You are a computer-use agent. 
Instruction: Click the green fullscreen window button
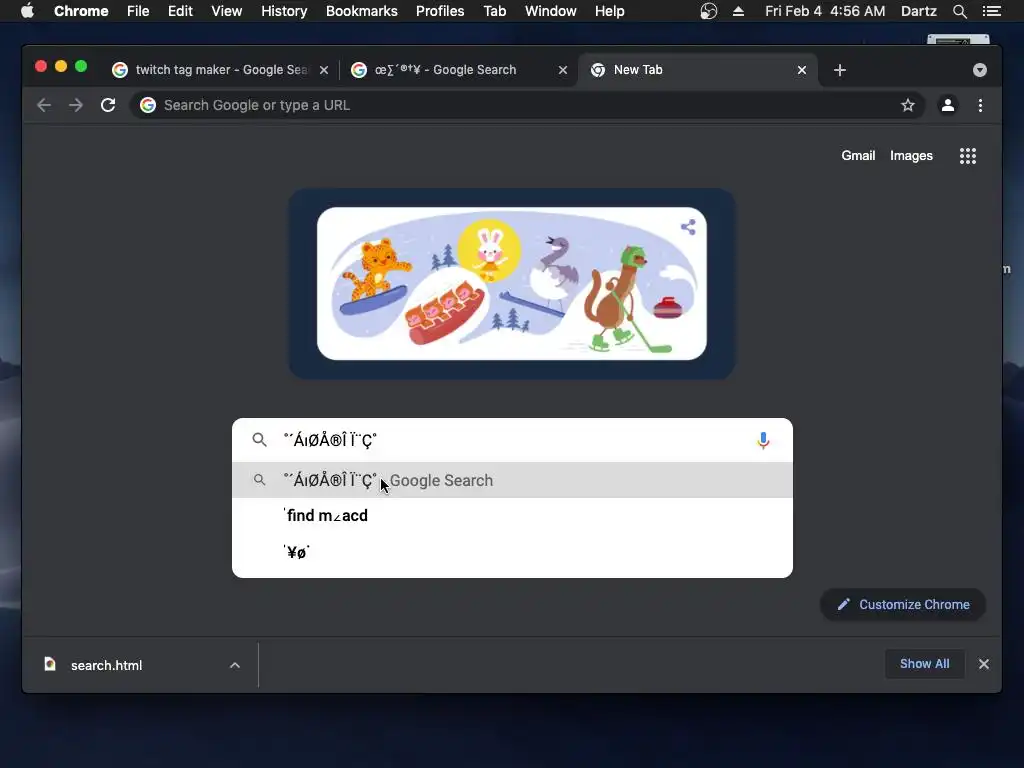[81, 66]
